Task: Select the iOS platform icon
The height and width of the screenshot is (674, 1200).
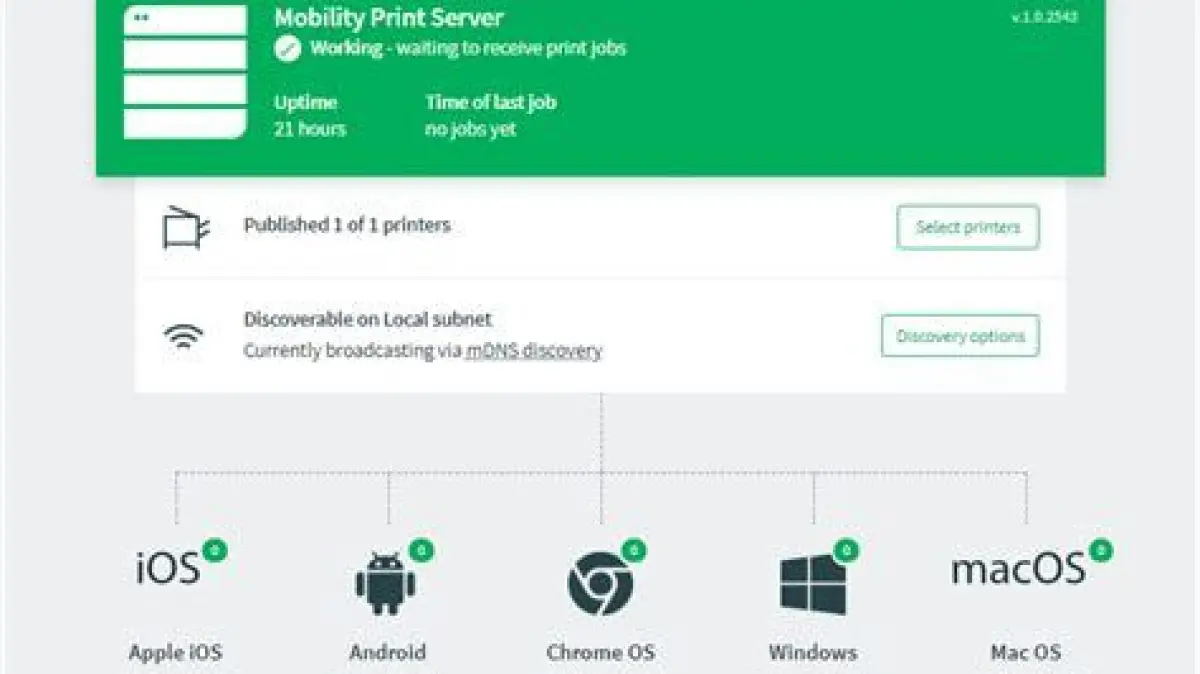Action: tap(168, 567)
